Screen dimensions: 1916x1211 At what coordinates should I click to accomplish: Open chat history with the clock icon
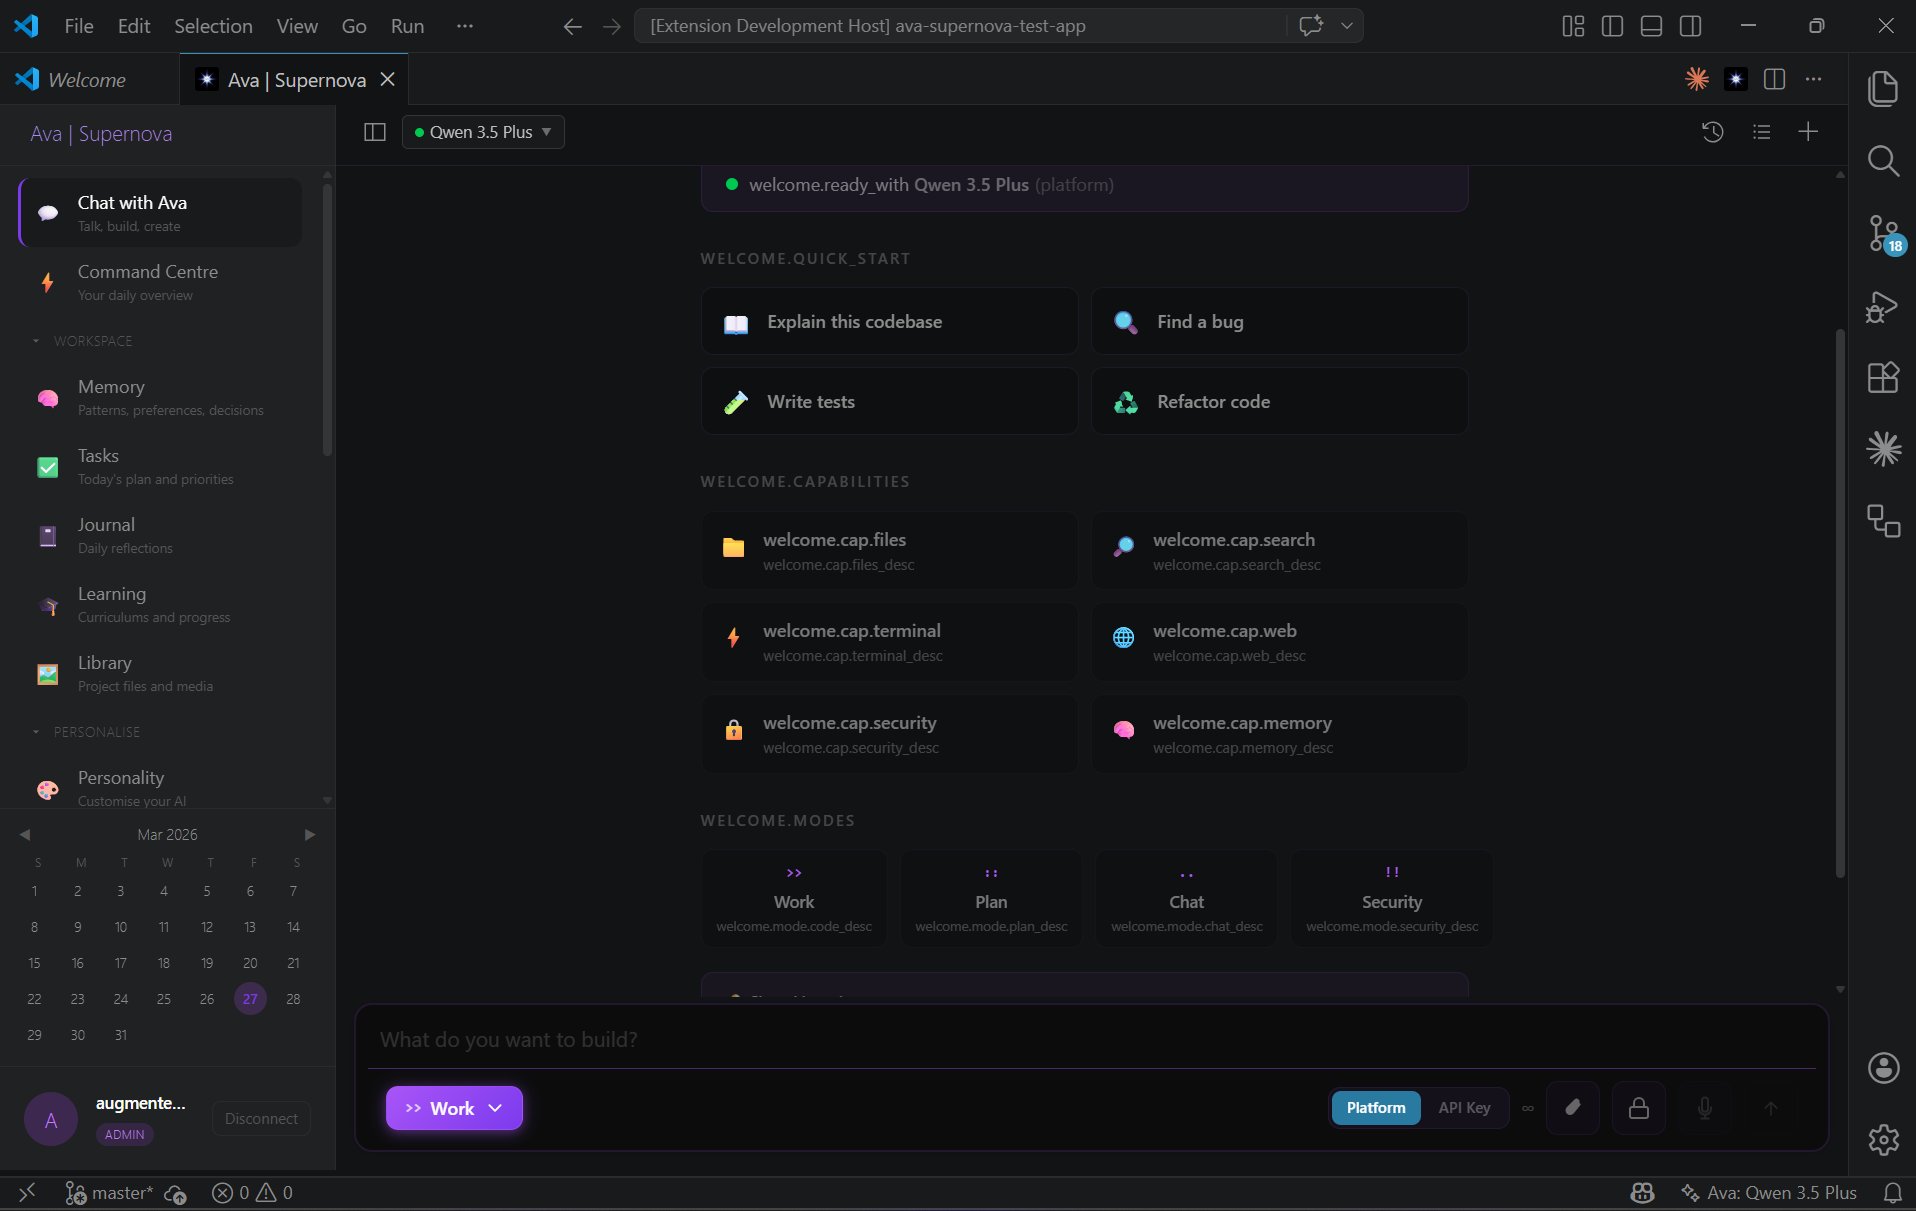click(x=1712, y=132)
